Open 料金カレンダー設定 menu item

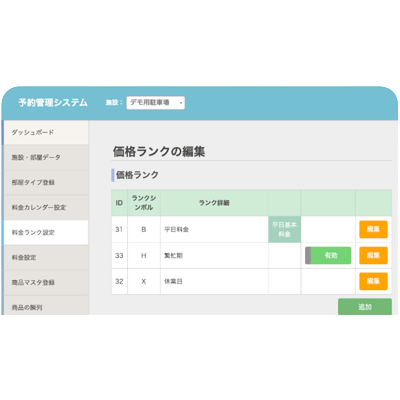pos(45,208)
